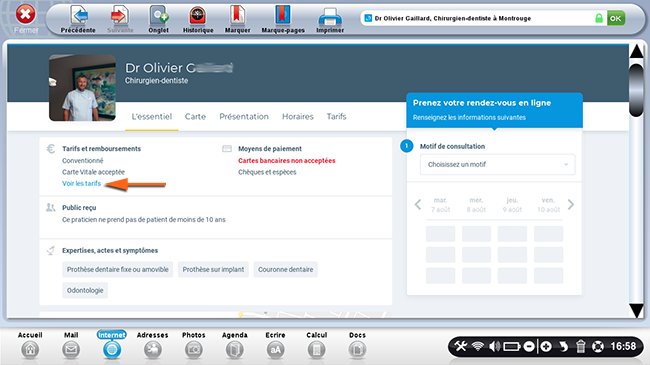Show next dates with the right chevron

571,204
